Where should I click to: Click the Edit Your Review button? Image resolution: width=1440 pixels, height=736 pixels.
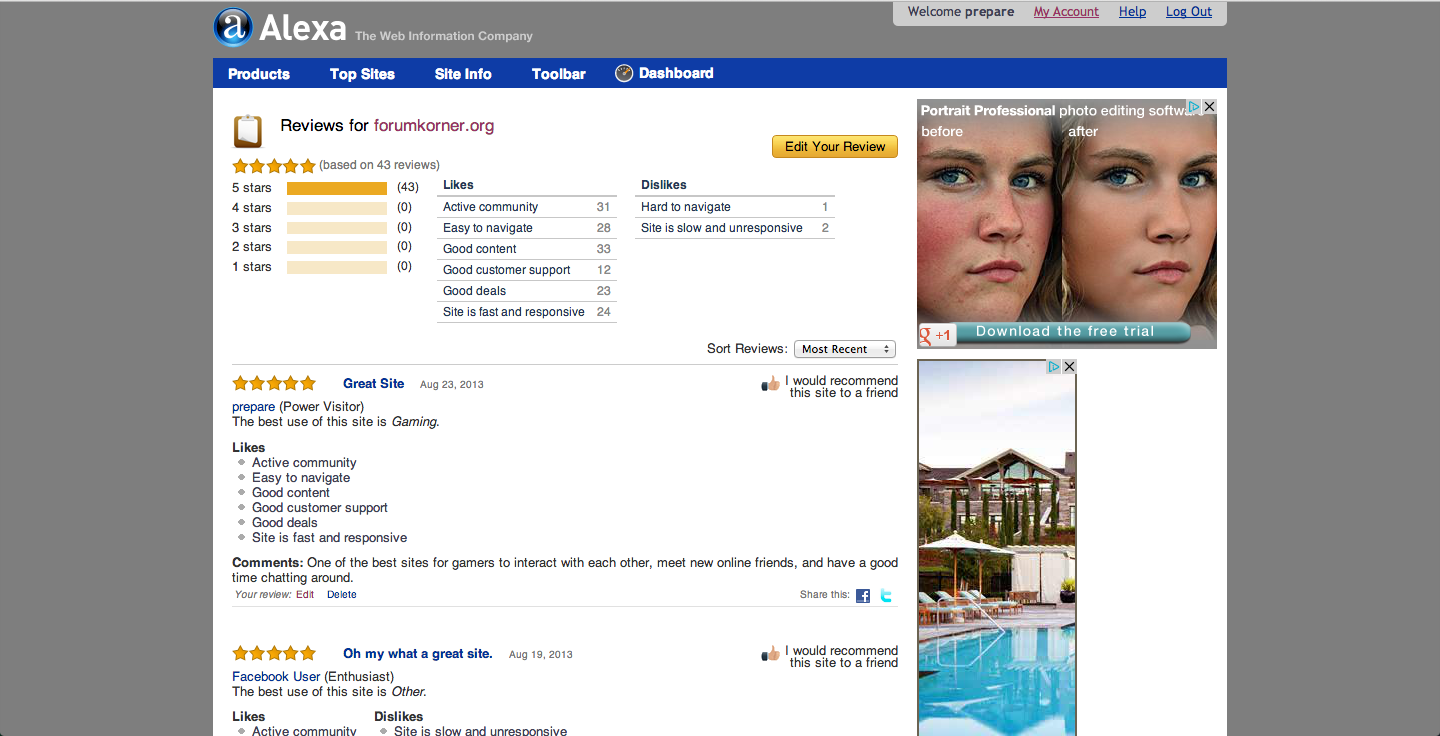(835, 147)
